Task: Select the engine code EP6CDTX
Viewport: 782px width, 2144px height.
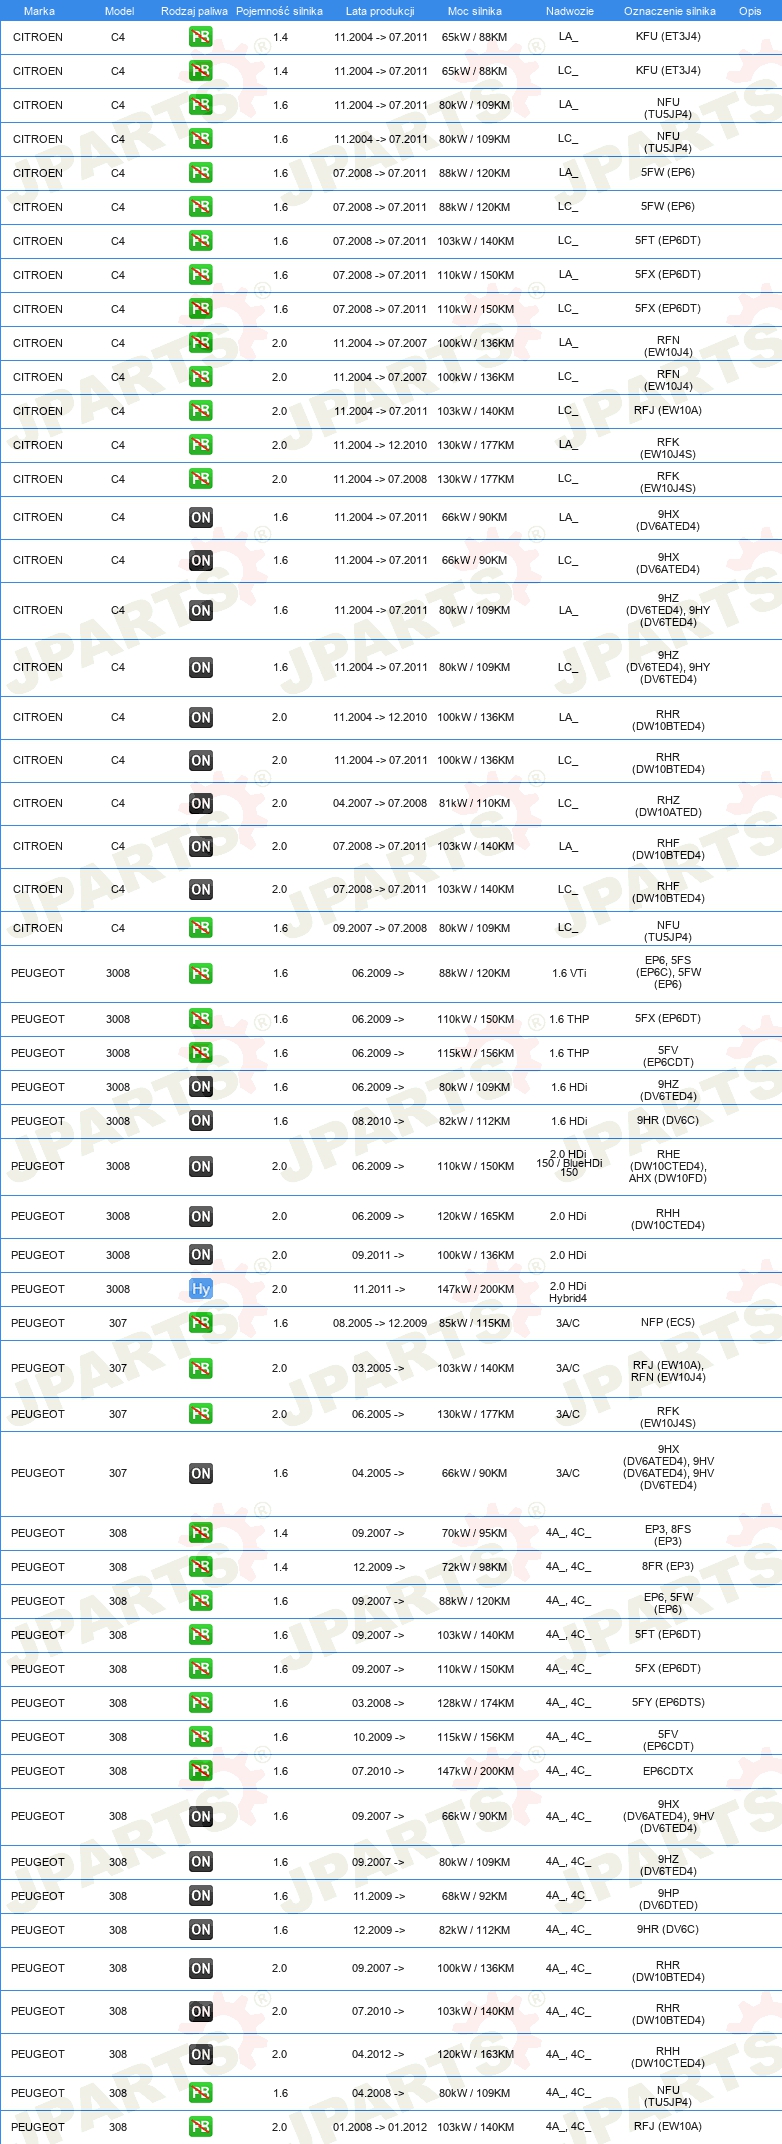Action: pos(668,1771)
